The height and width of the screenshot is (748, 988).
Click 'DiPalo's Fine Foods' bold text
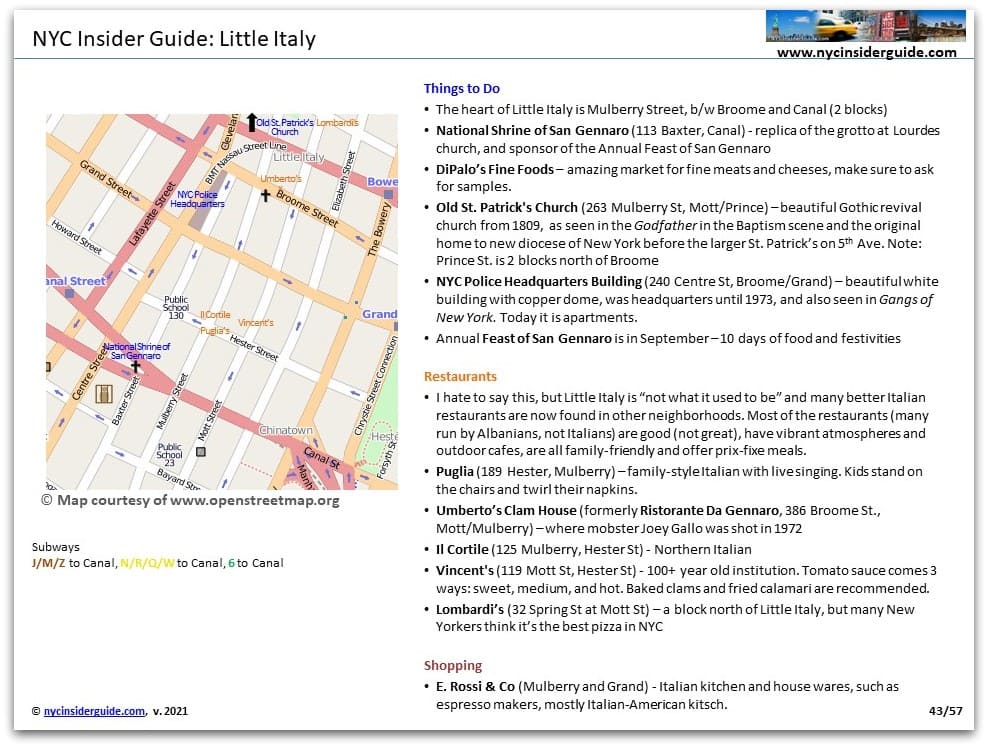click(x=495, y=170)
